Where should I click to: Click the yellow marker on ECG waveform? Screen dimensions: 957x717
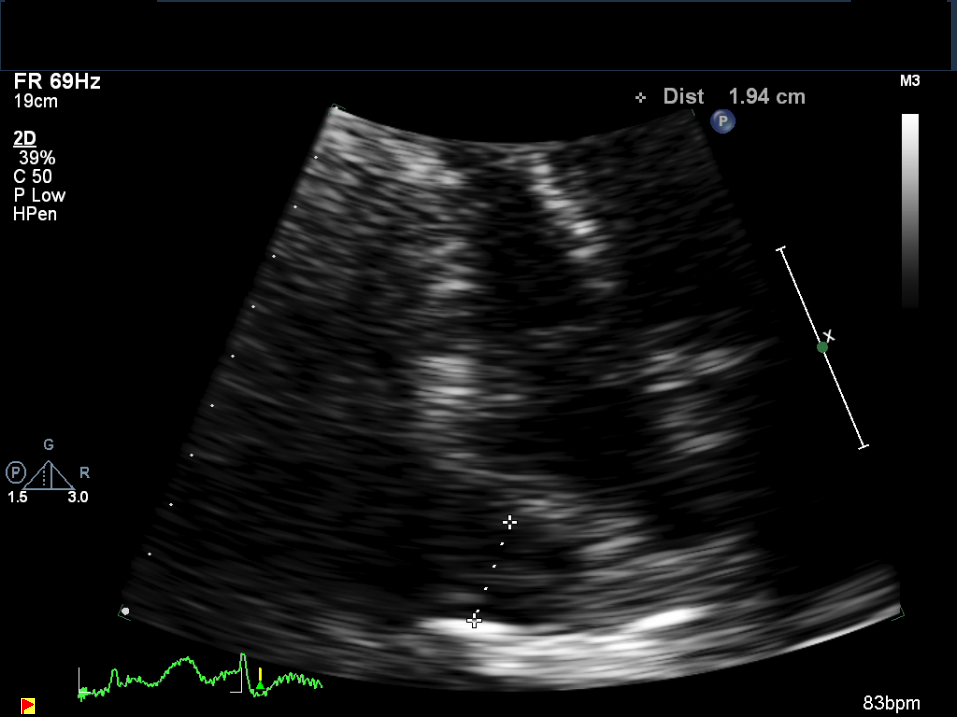[x=260, y=673]
